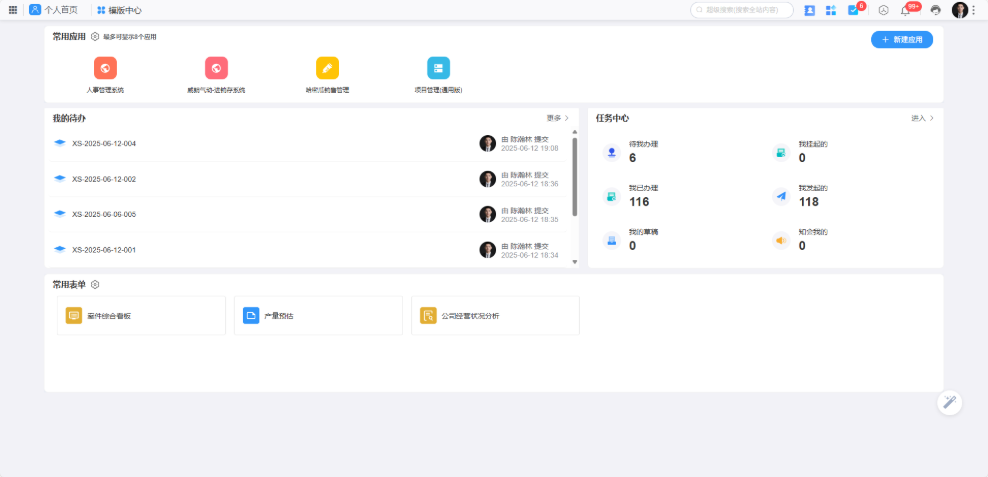Switch to the 个人首页 tab
Viewport: 988px width, 477px height.
tap(54, 10)
